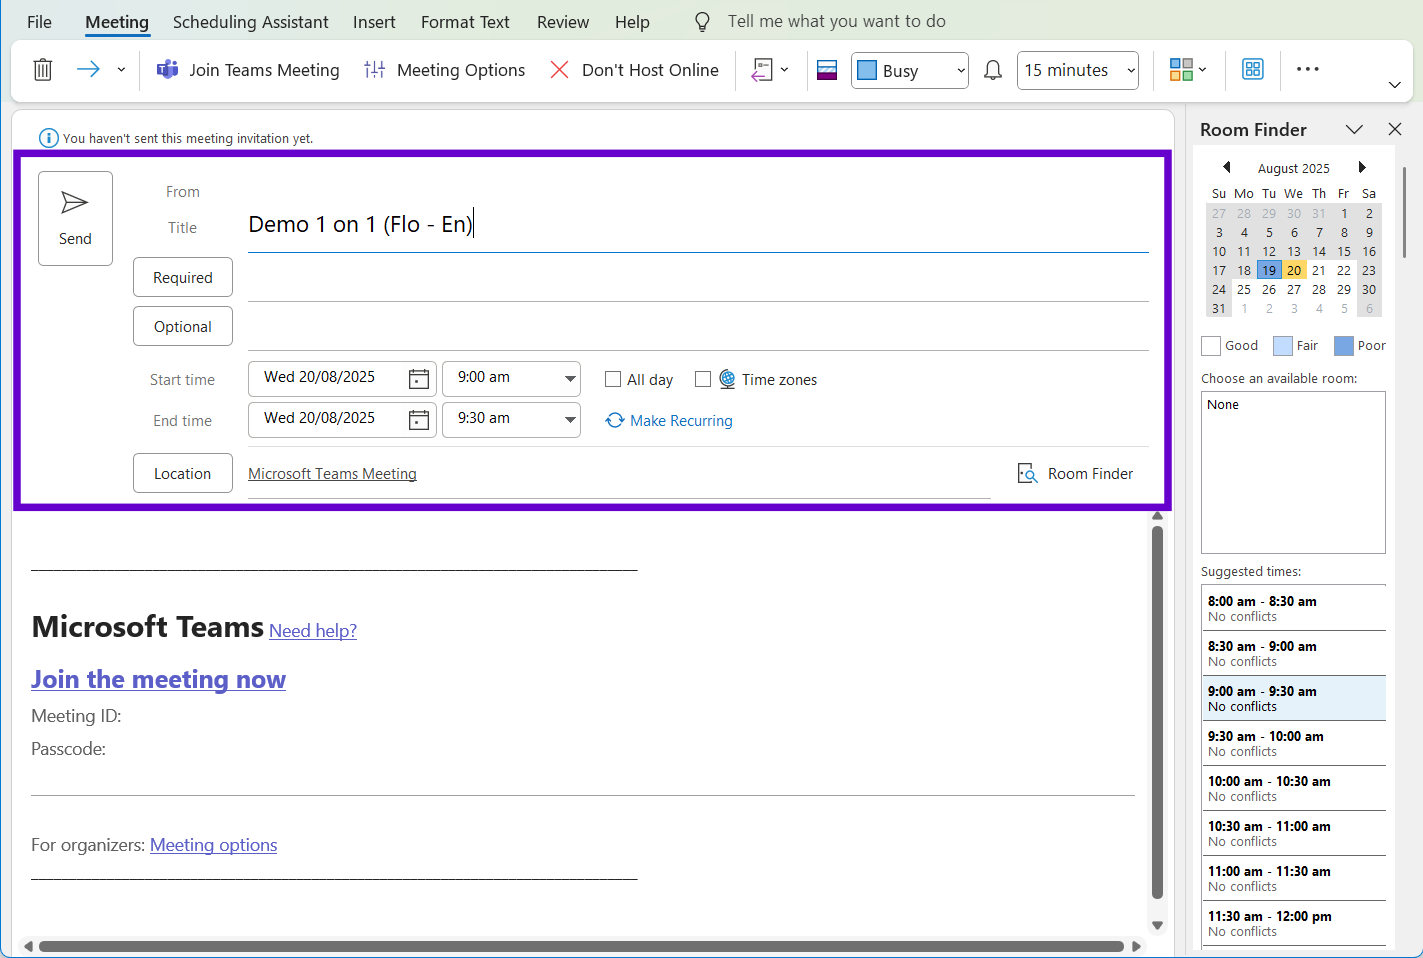Click the Time zones globe icon

[727, 379]
